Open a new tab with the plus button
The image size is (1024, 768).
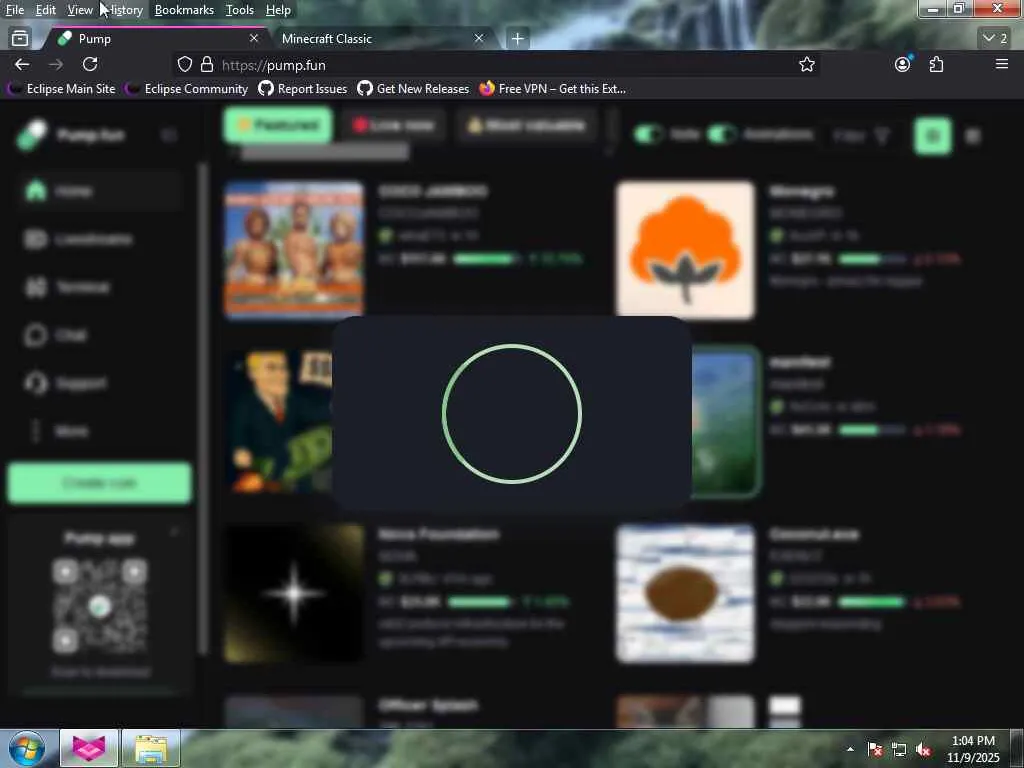point(517,39)
